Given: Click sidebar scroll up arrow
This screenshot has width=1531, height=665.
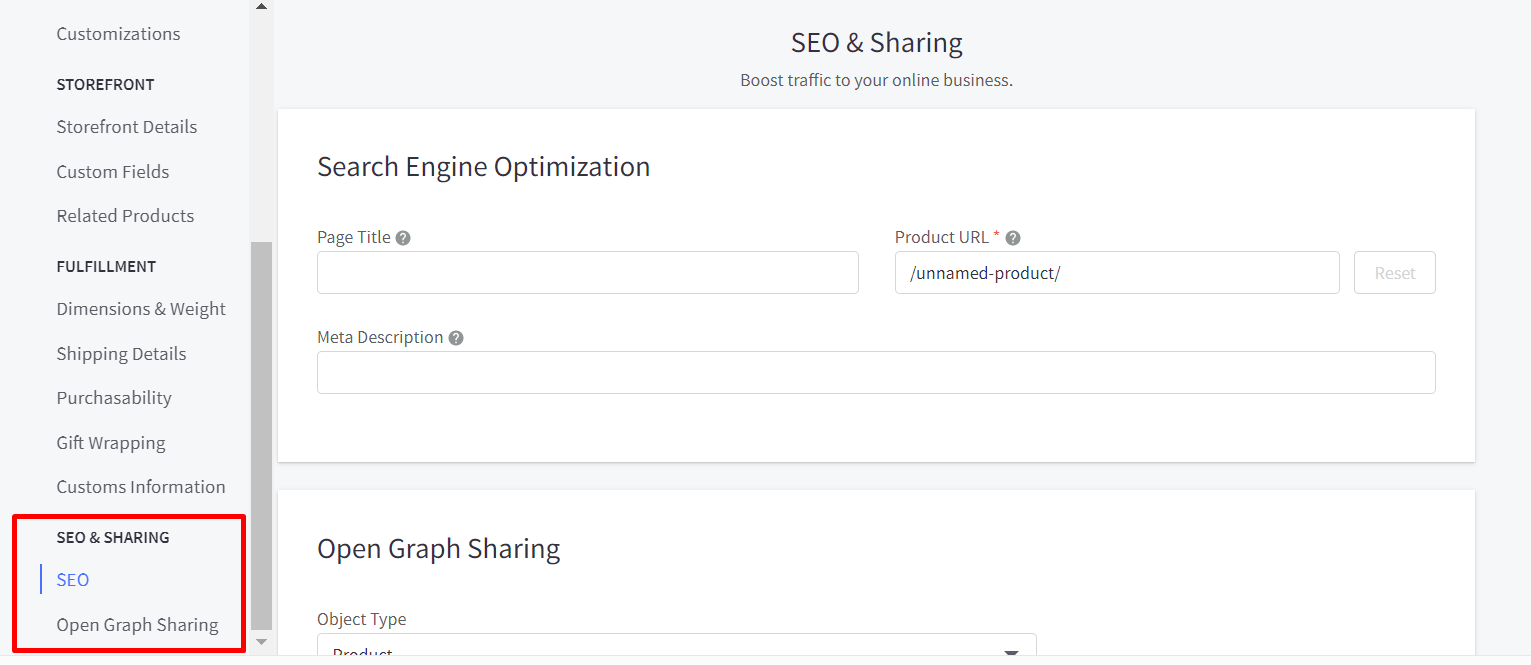Looking at the screenshot, I should (x=261, y=7).
